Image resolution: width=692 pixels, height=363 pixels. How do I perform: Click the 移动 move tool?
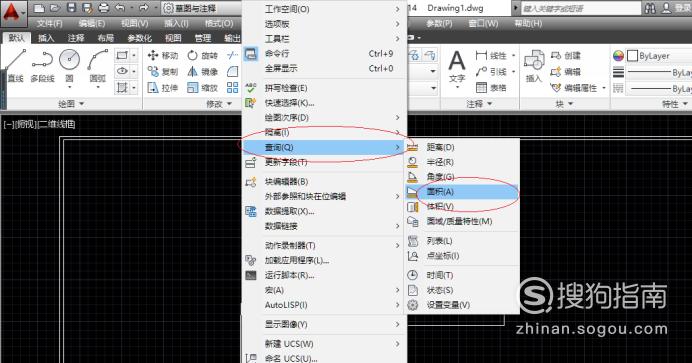pyautogui.click(x=162, y=56)
